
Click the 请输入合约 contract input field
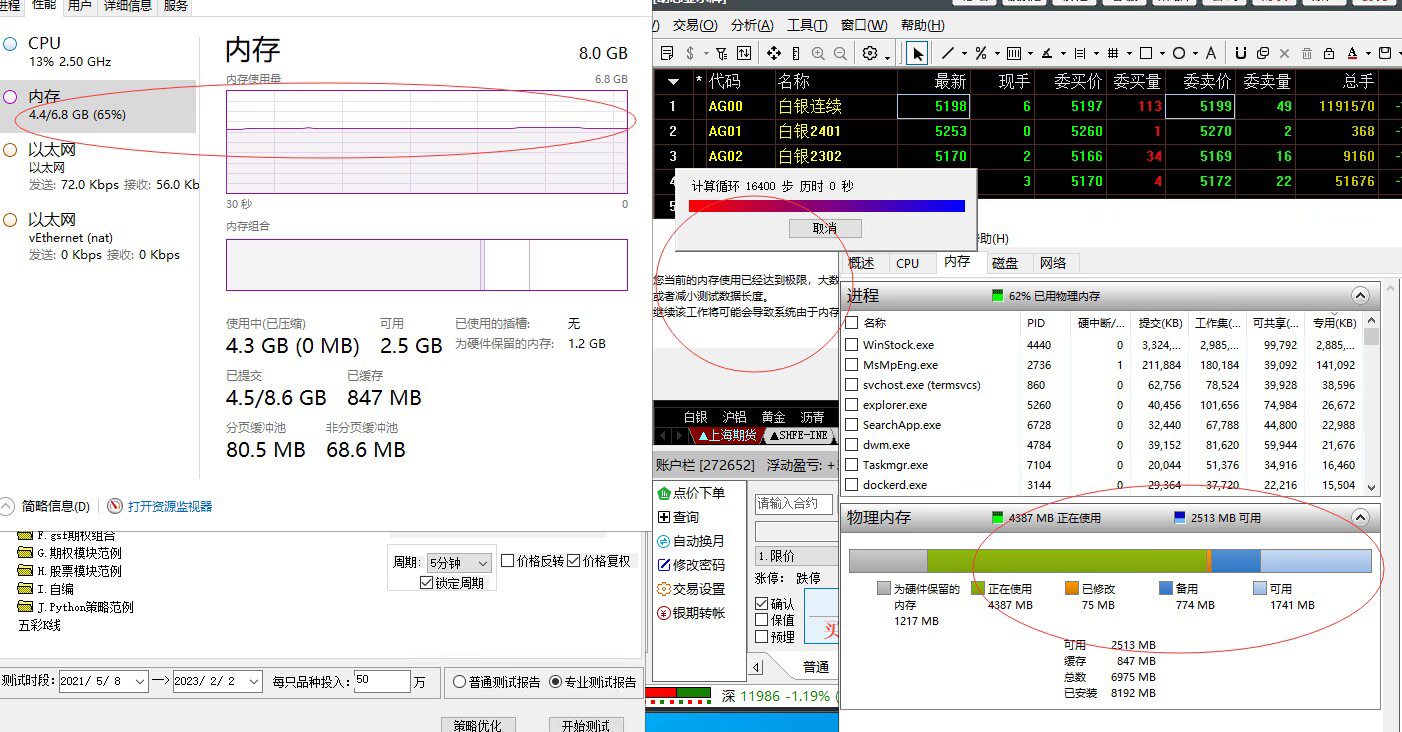pos(794,503)
